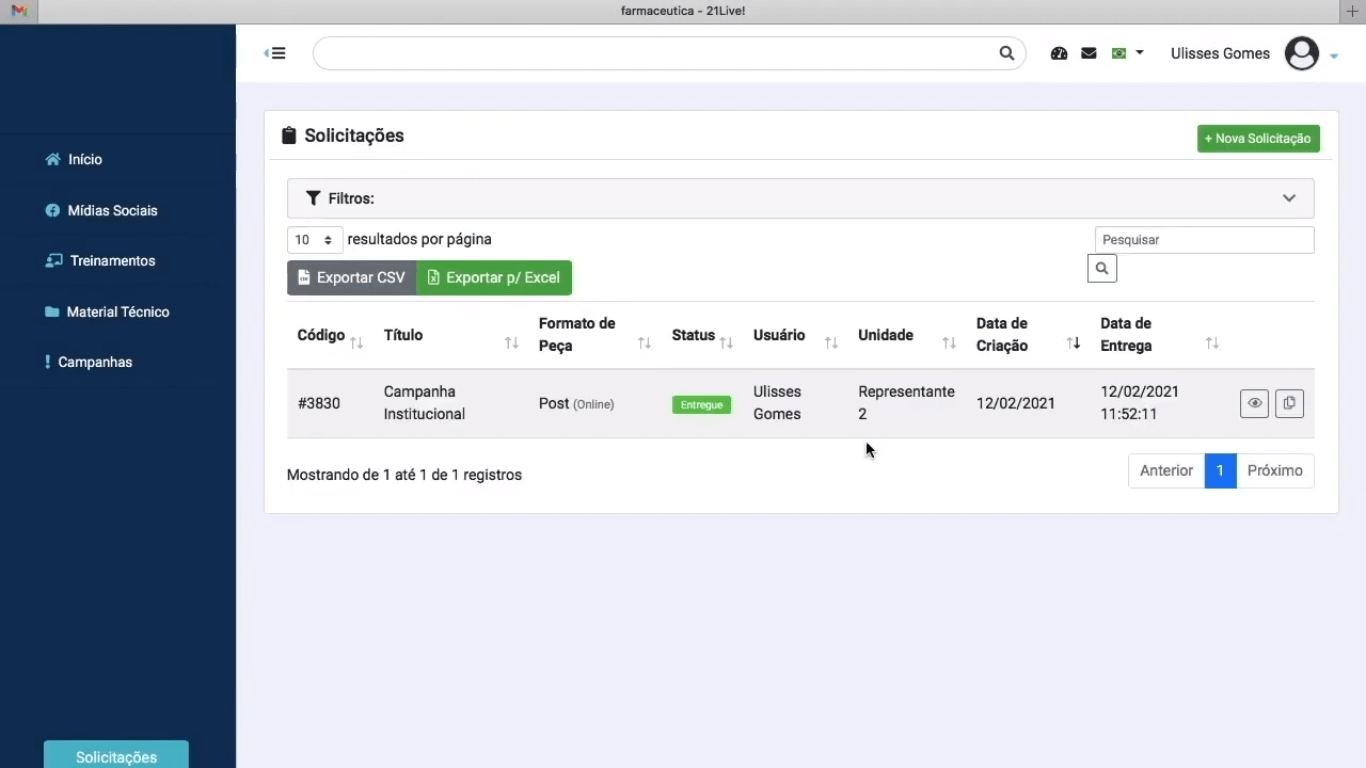
Task: Open the results per page dropdown
Action: [x=314, y=240]
